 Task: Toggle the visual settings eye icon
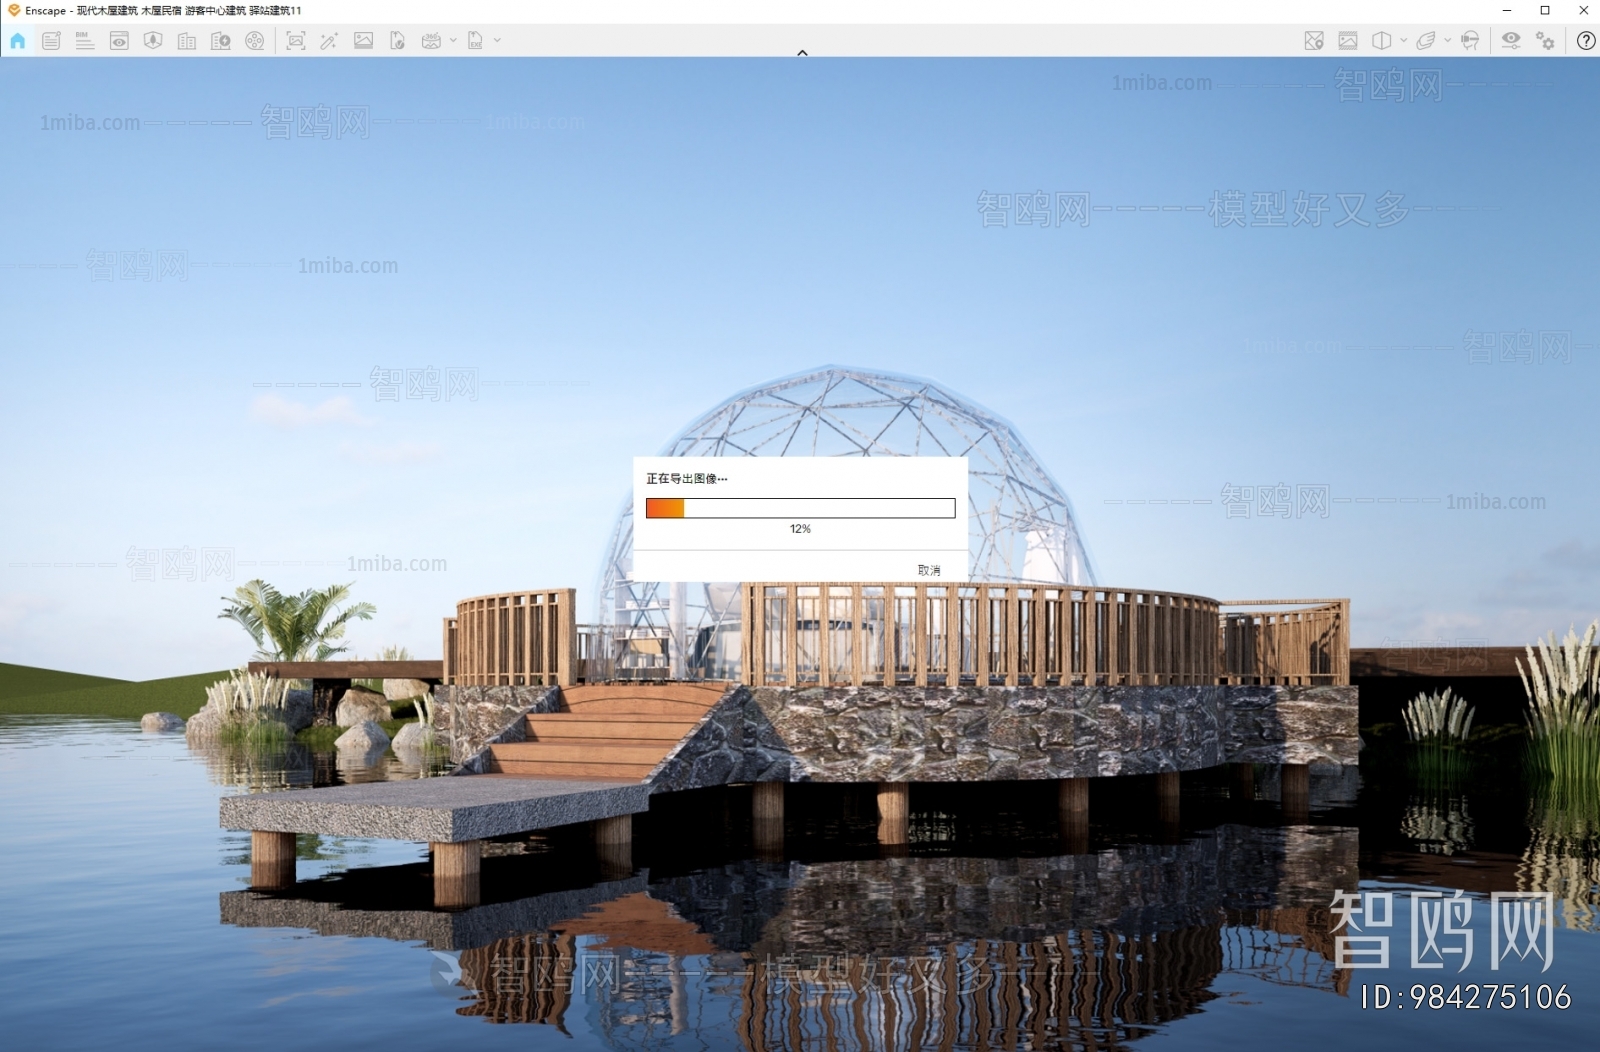(x=1511, y=41)
